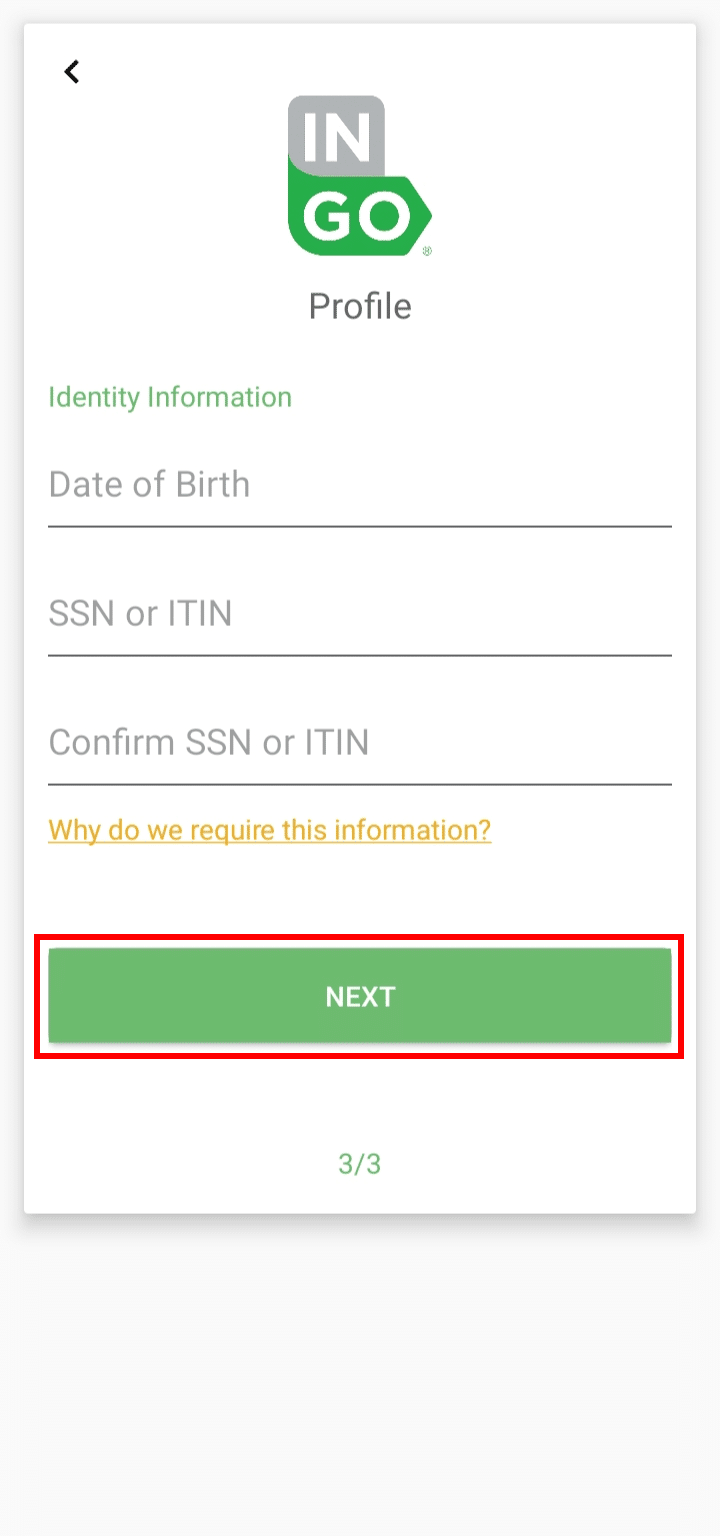Click the green GO tag of logo
This screenshot has width=720, height=1536.
(x=358, y=215)
